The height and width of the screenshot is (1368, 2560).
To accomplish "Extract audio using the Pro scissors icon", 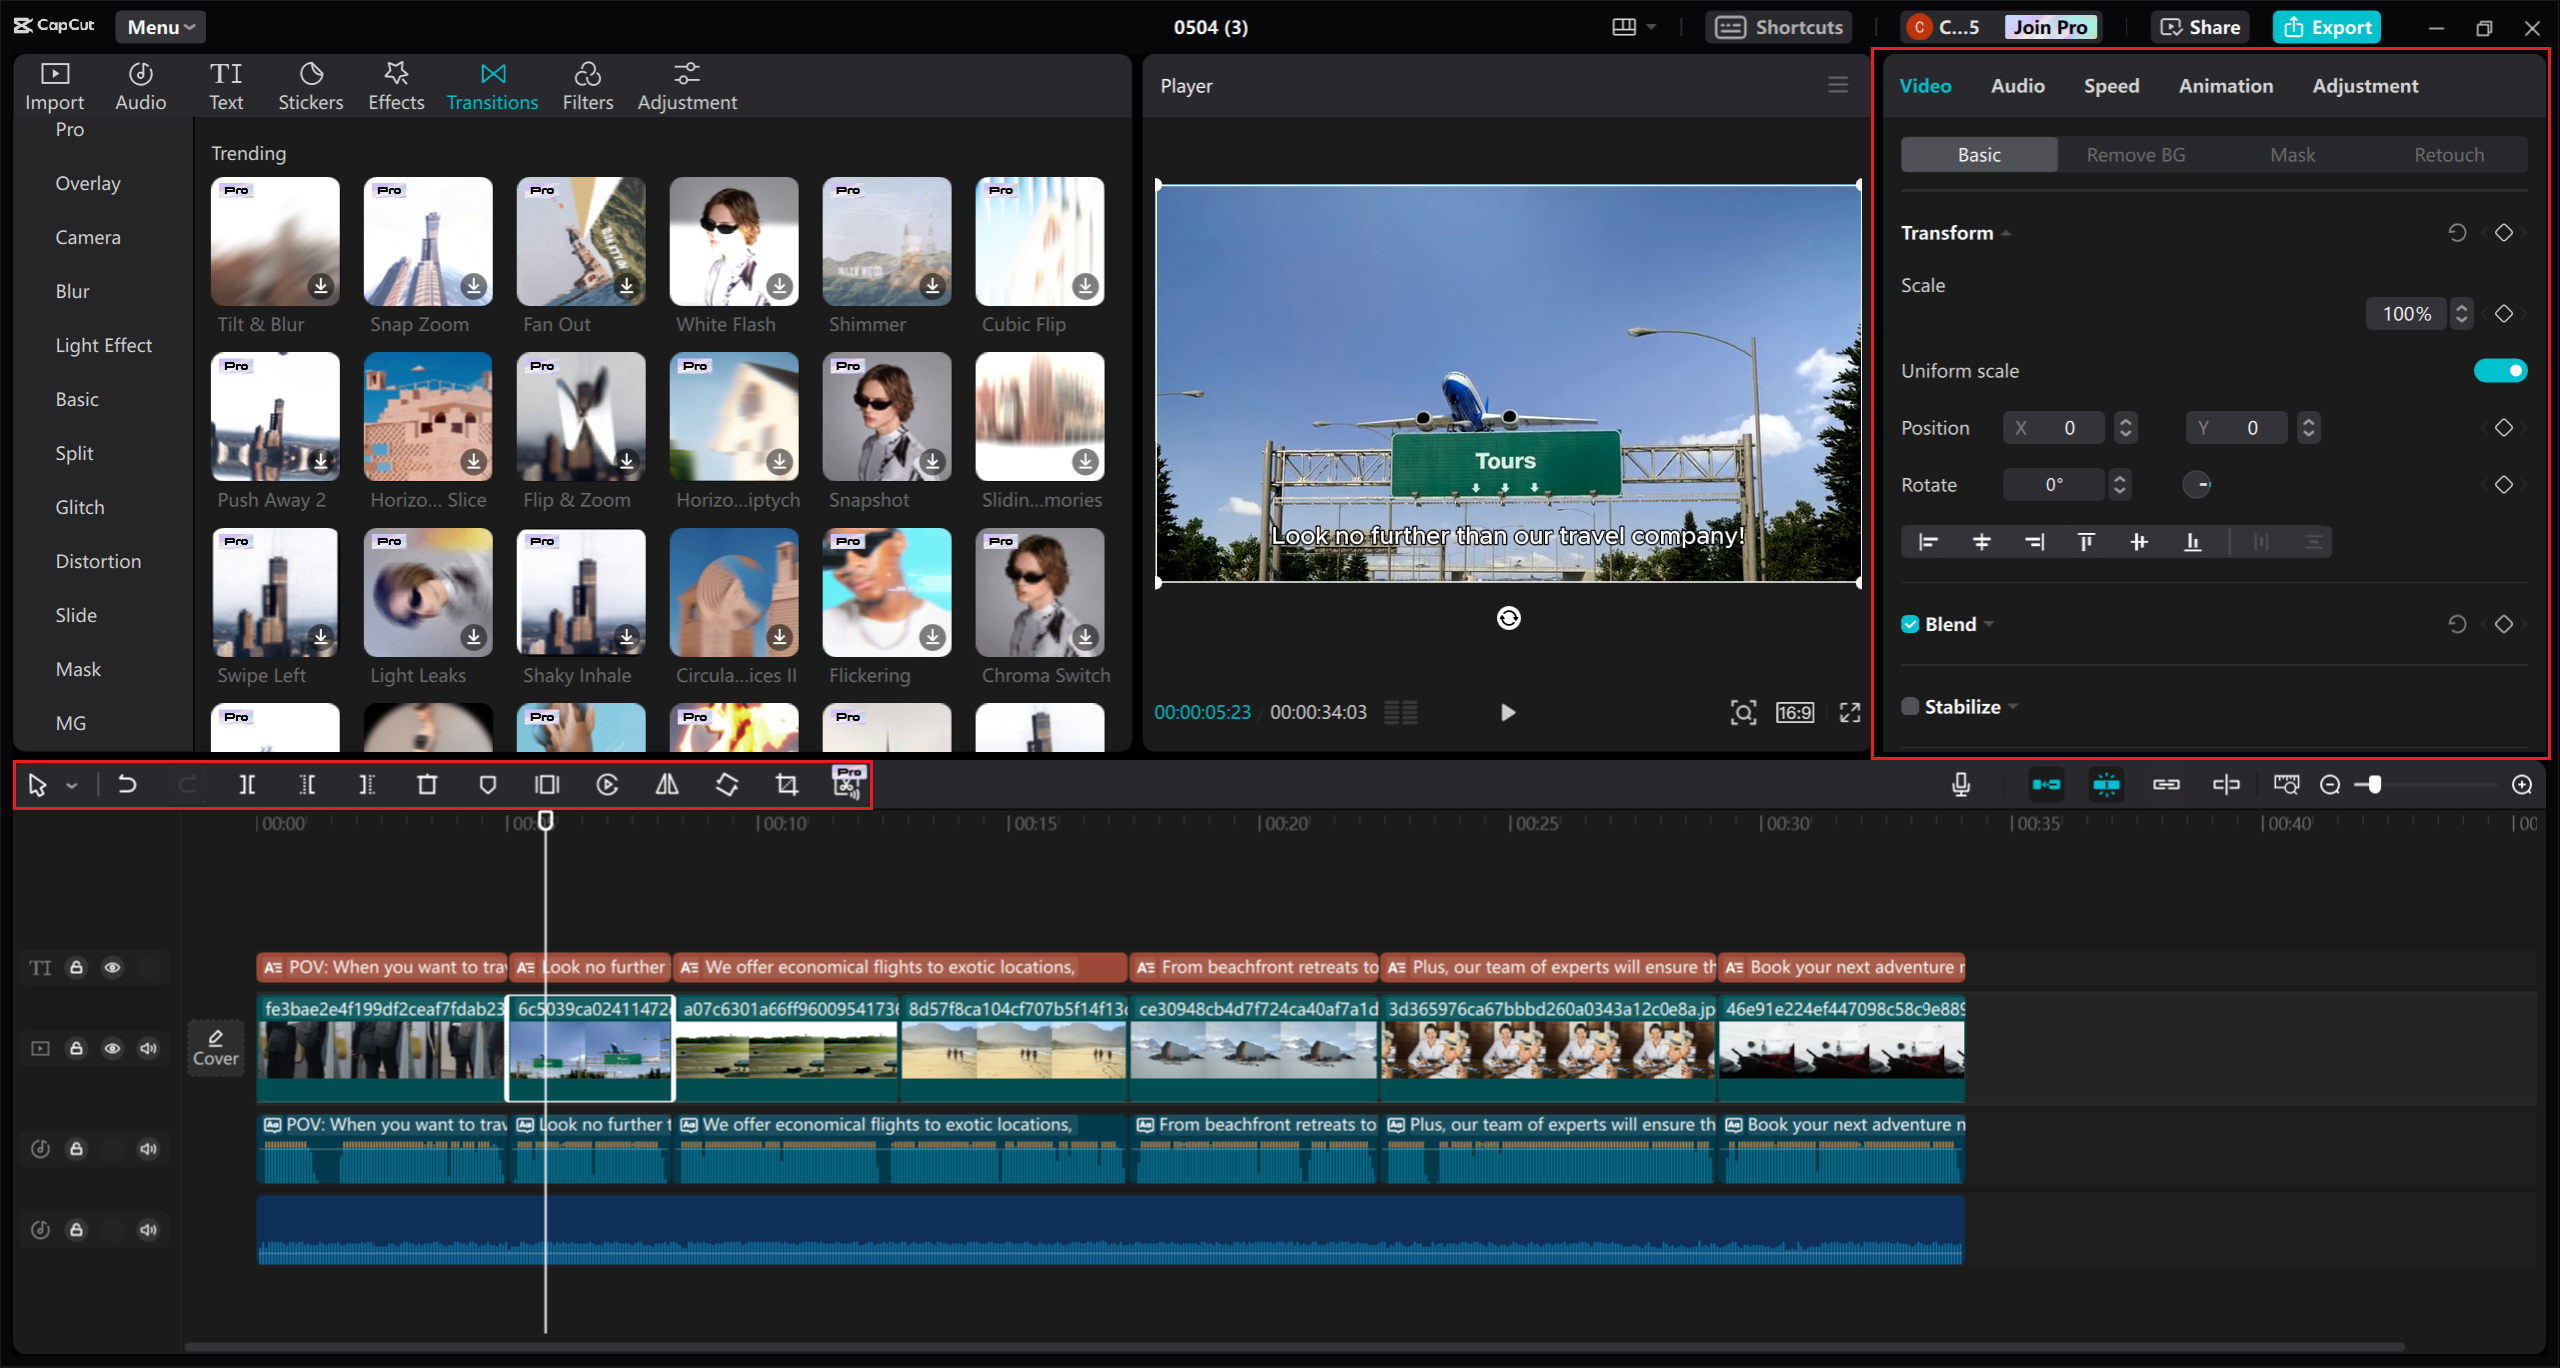I will [847, 785].
